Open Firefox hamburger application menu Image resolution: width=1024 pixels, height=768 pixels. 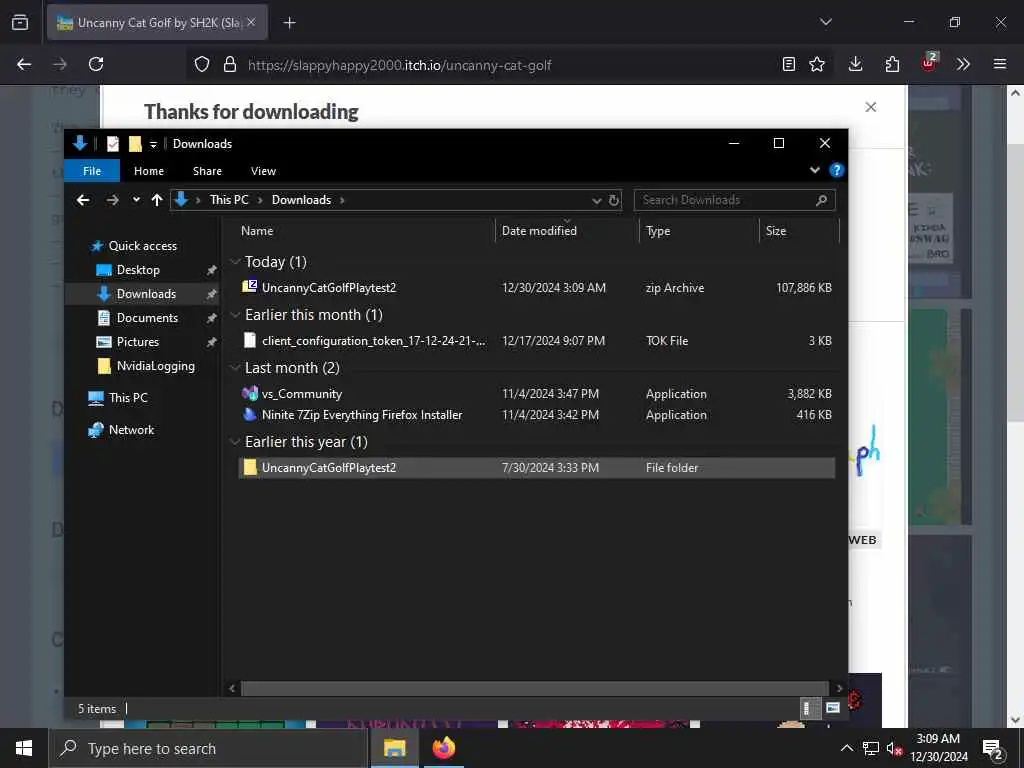click(x=1000, y=64)
